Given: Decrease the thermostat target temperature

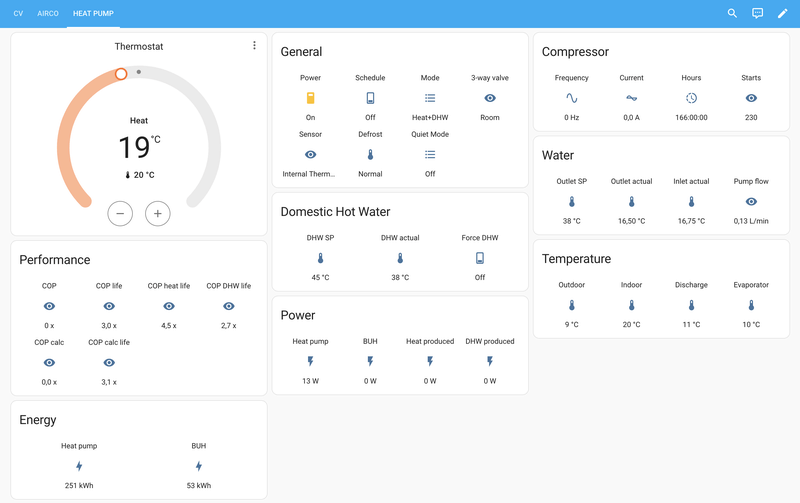Looking at the screenshot, I should [120, 213].
